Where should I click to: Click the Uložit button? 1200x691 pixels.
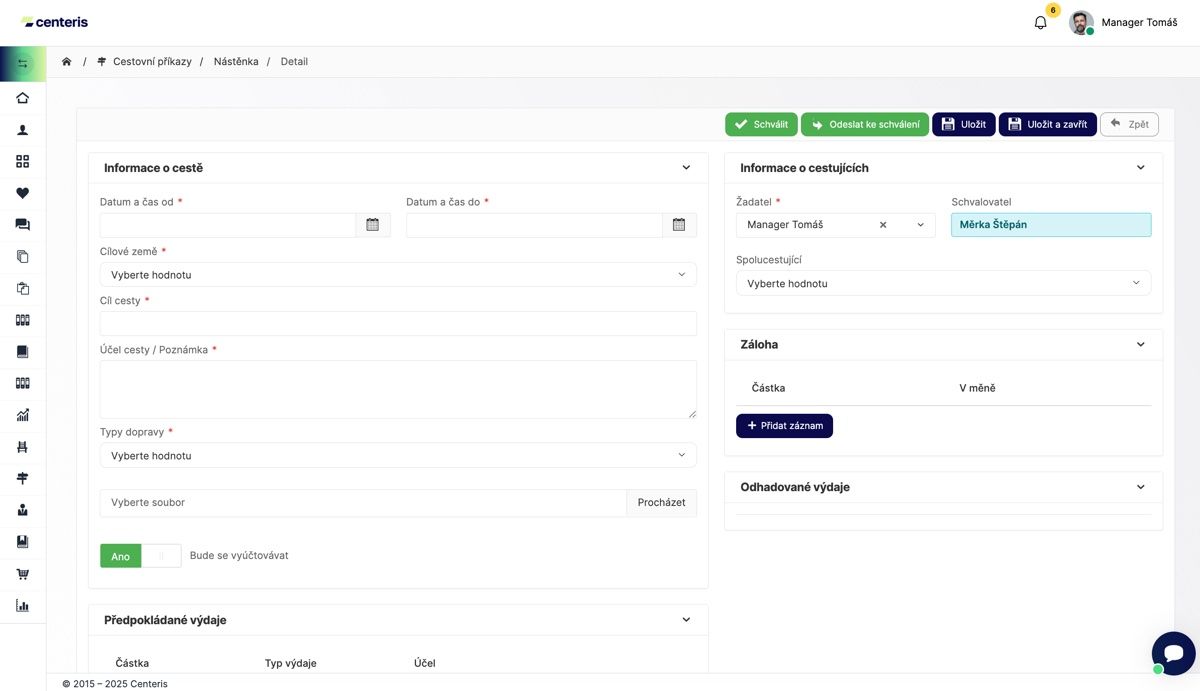point(964,124)
